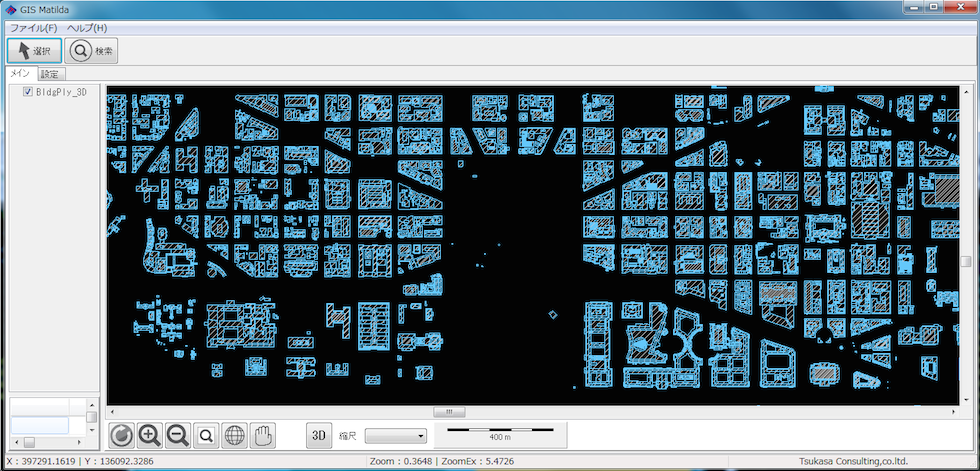Switch to the 設定 tab
The image size is (980, 471).
pyautogui.click(x=50, y=74)
